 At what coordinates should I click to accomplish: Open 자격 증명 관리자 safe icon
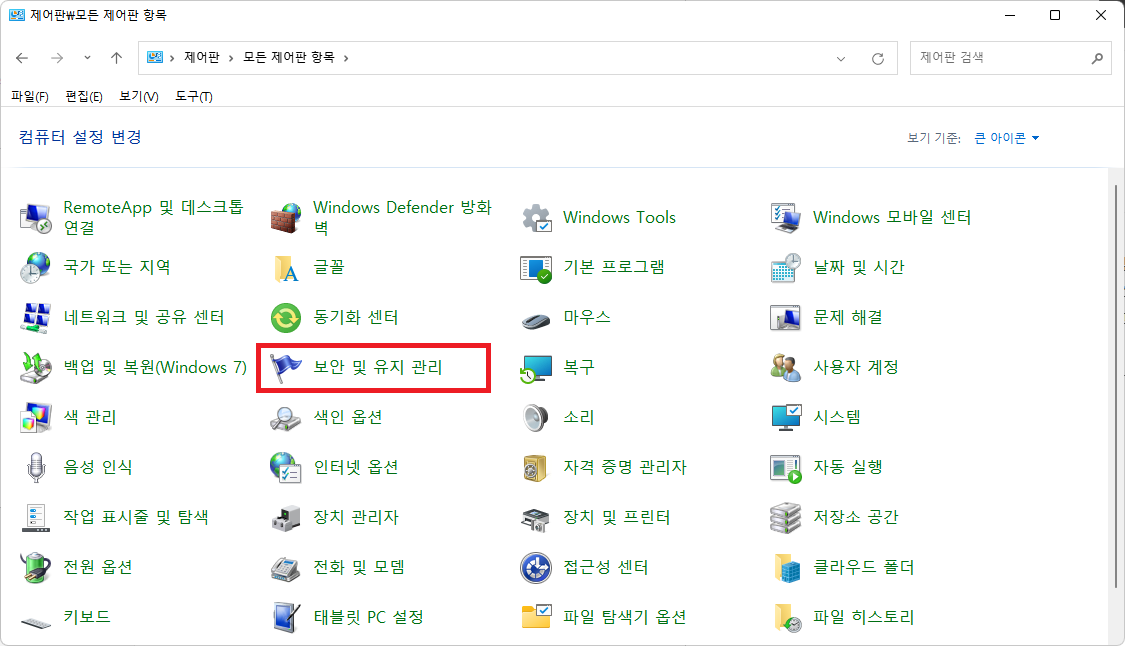click(536, 468)
